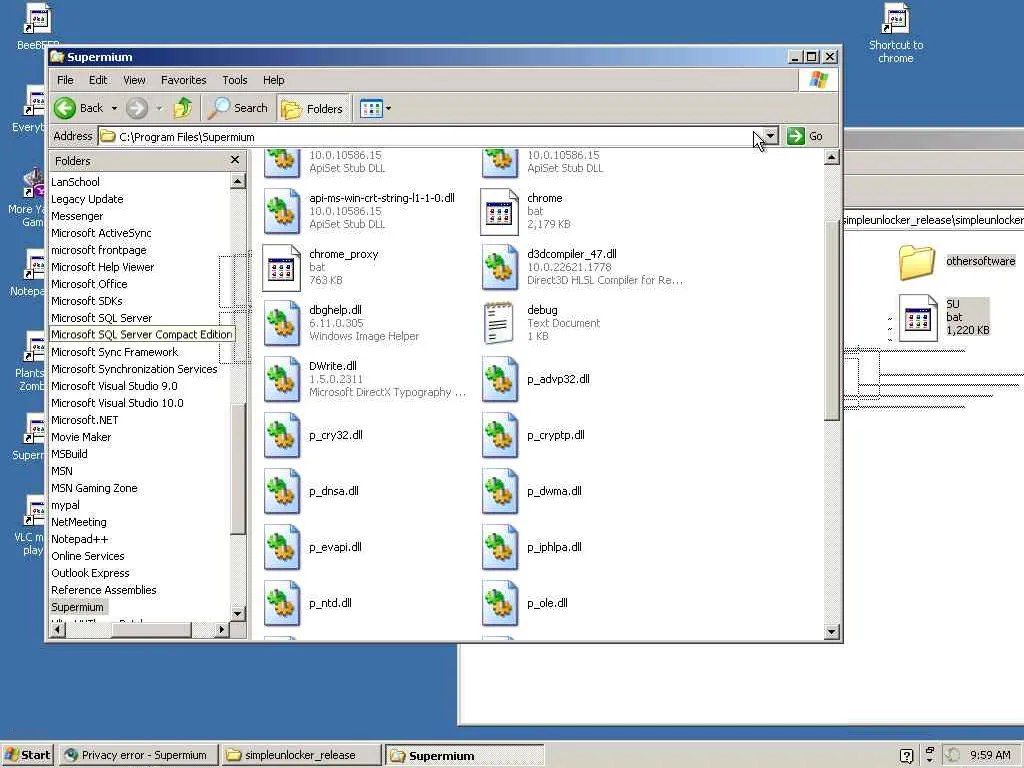Go up one folder level icon

pyautogui.click(x=183, y=108)
